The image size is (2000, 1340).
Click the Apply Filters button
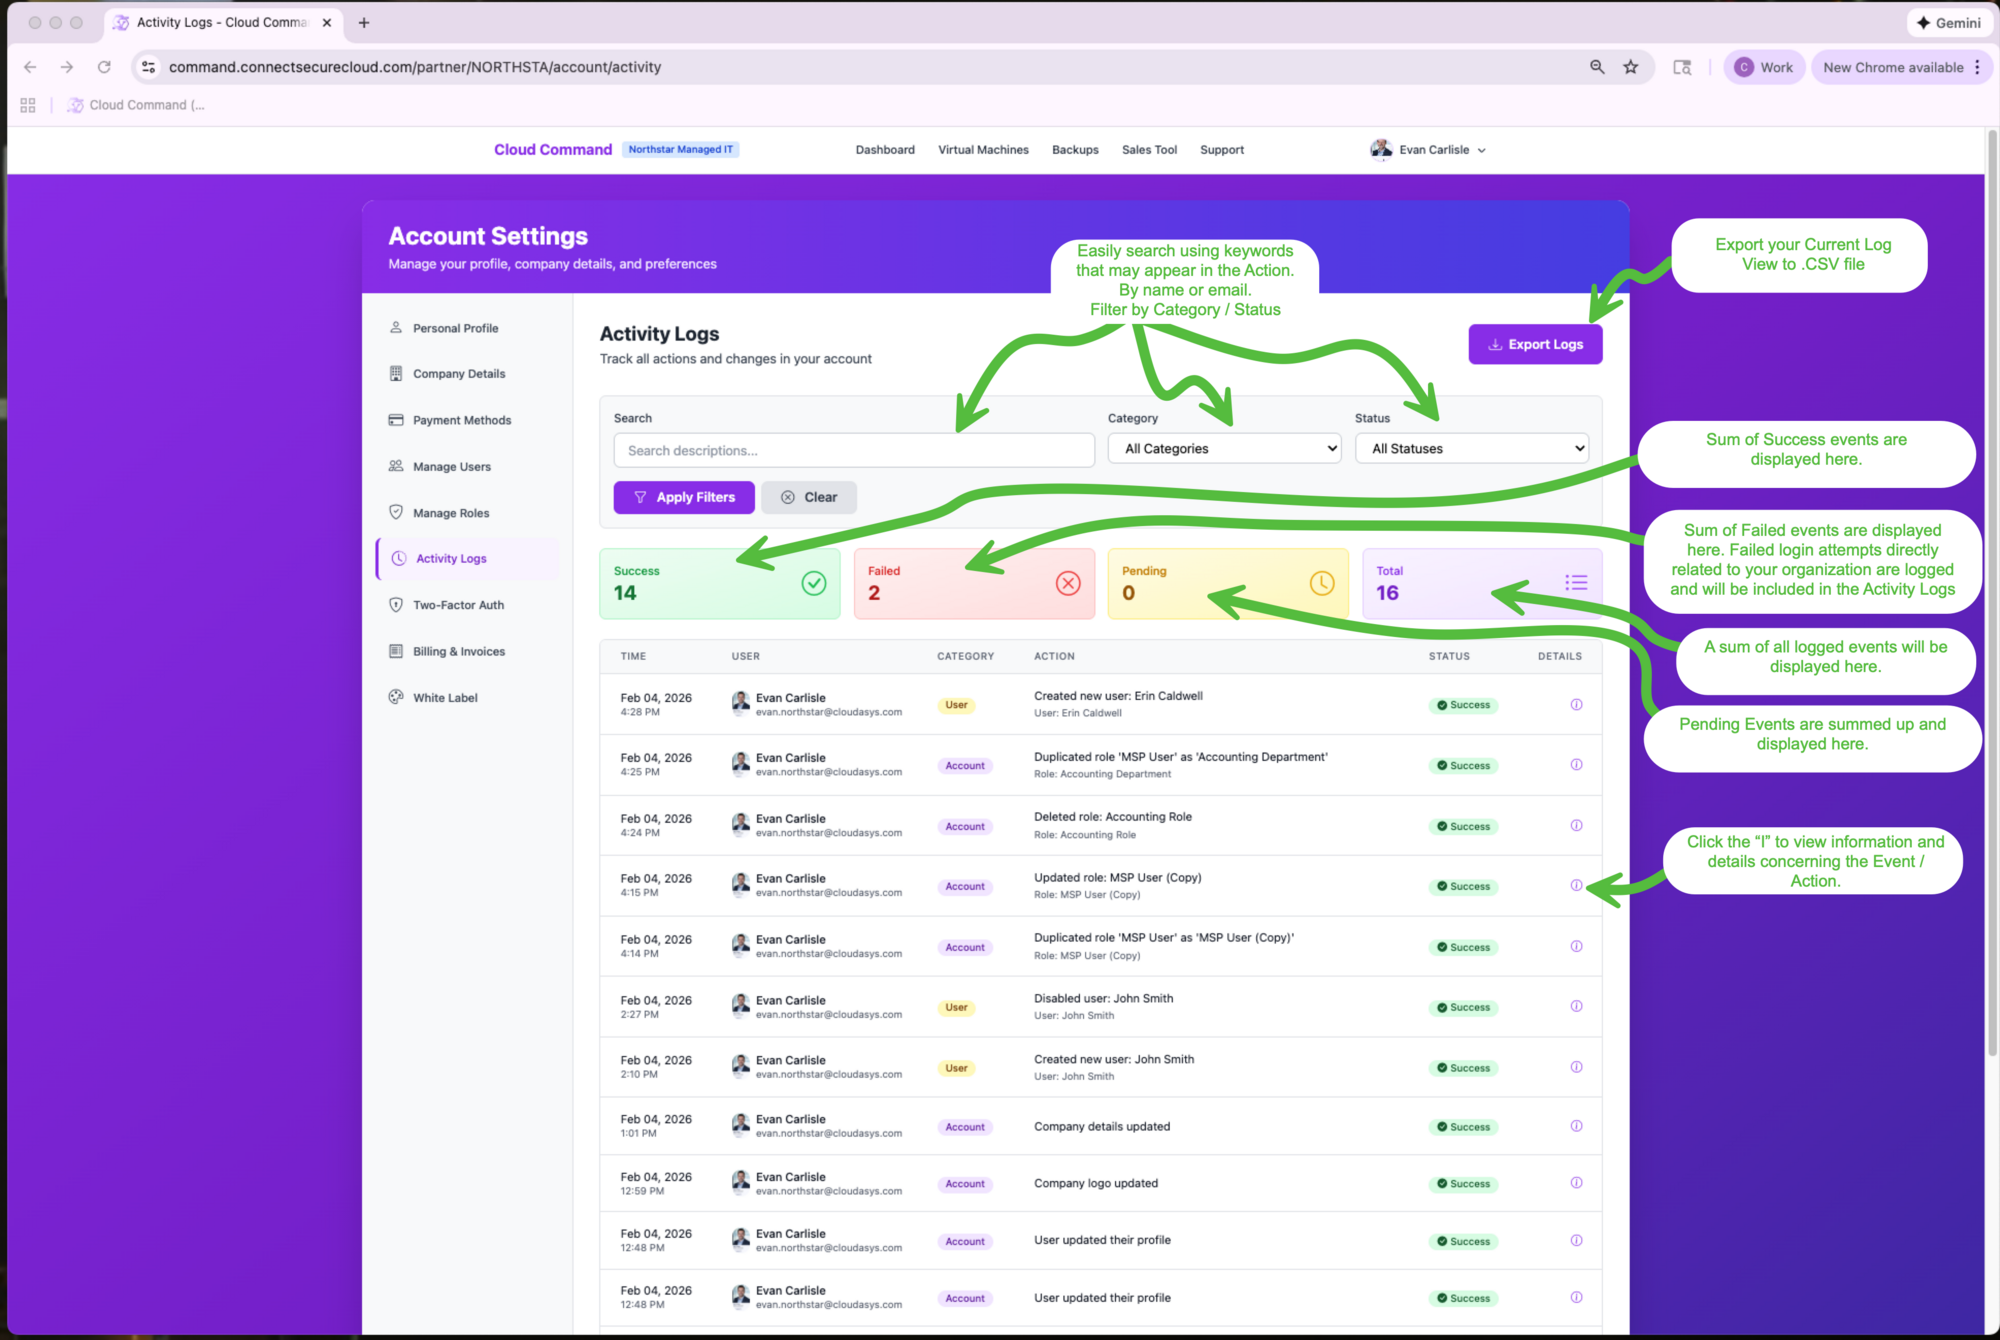click(683, 497)
